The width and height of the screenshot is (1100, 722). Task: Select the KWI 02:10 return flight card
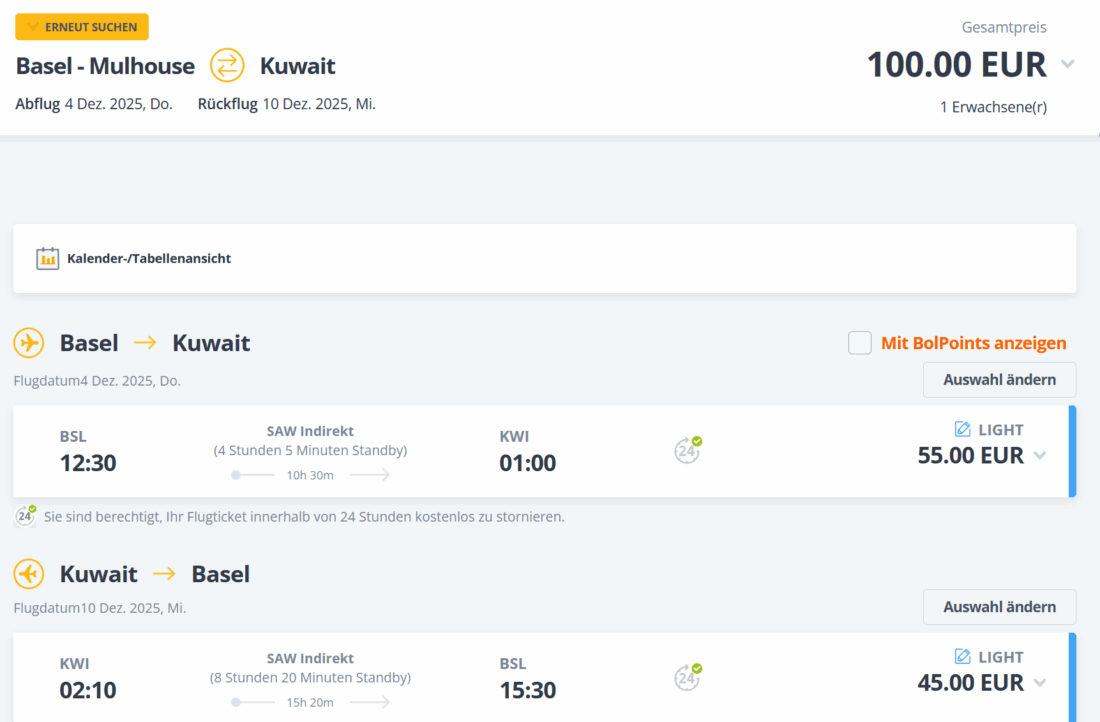[x=400, y=677]
